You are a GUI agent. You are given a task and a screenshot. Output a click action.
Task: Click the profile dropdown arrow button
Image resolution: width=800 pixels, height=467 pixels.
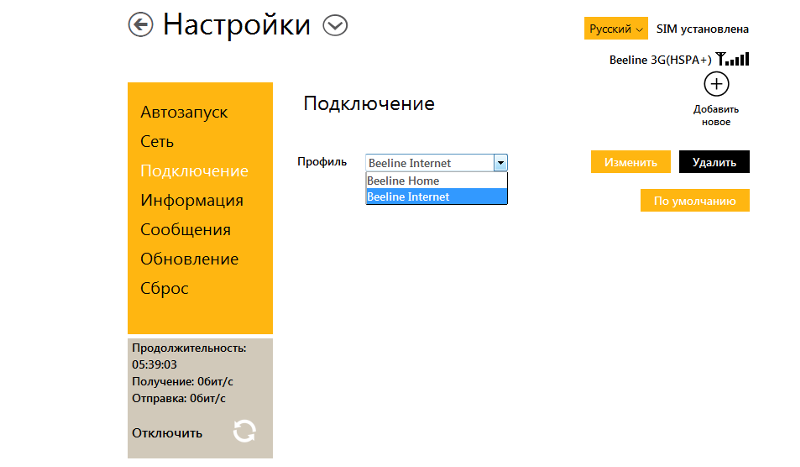click(x=501, y=163)
